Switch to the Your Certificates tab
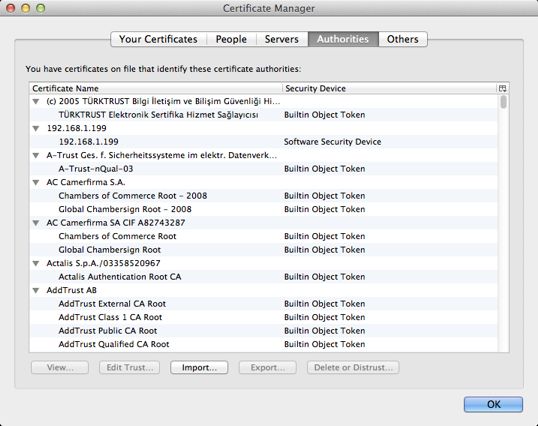 coord(159,39)
